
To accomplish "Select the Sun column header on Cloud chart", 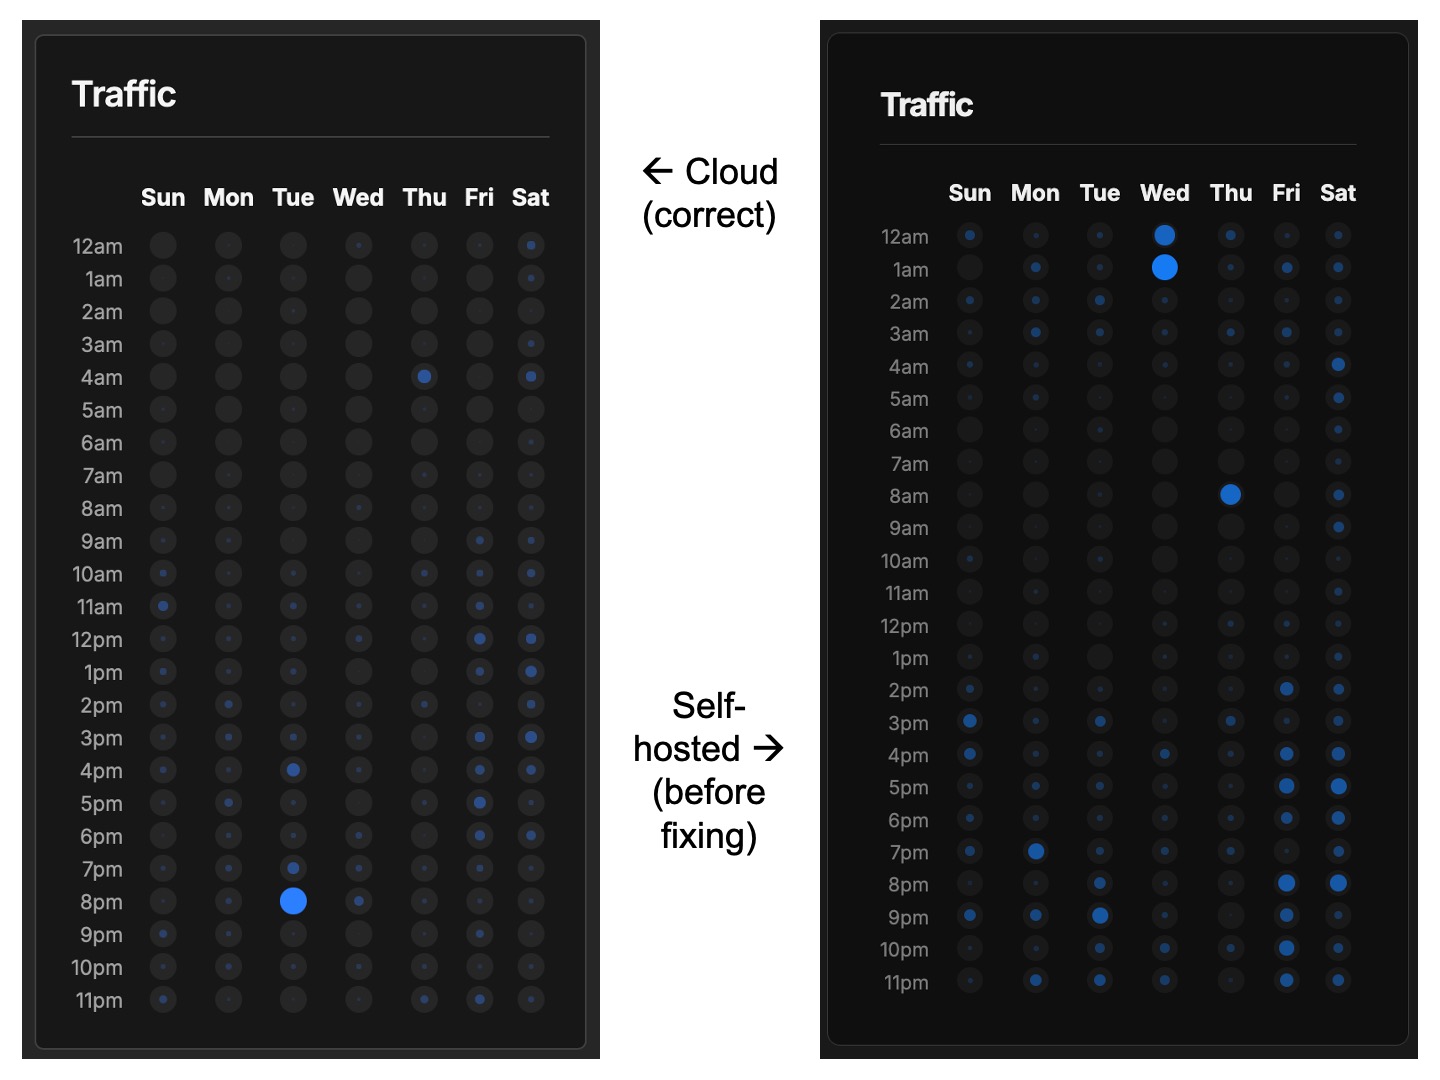I will pos(163,197).
